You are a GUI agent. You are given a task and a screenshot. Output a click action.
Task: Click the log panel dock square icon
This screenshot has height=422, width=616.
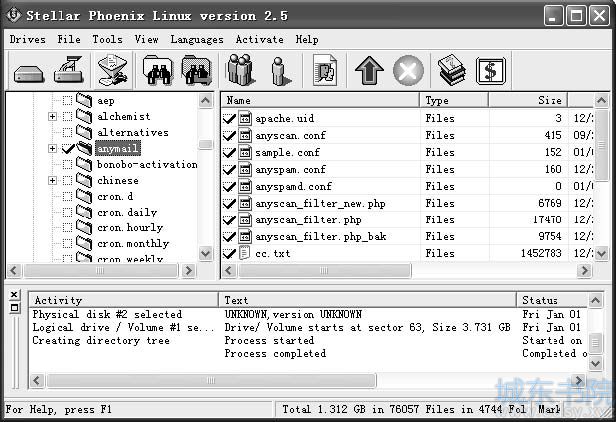14,307
